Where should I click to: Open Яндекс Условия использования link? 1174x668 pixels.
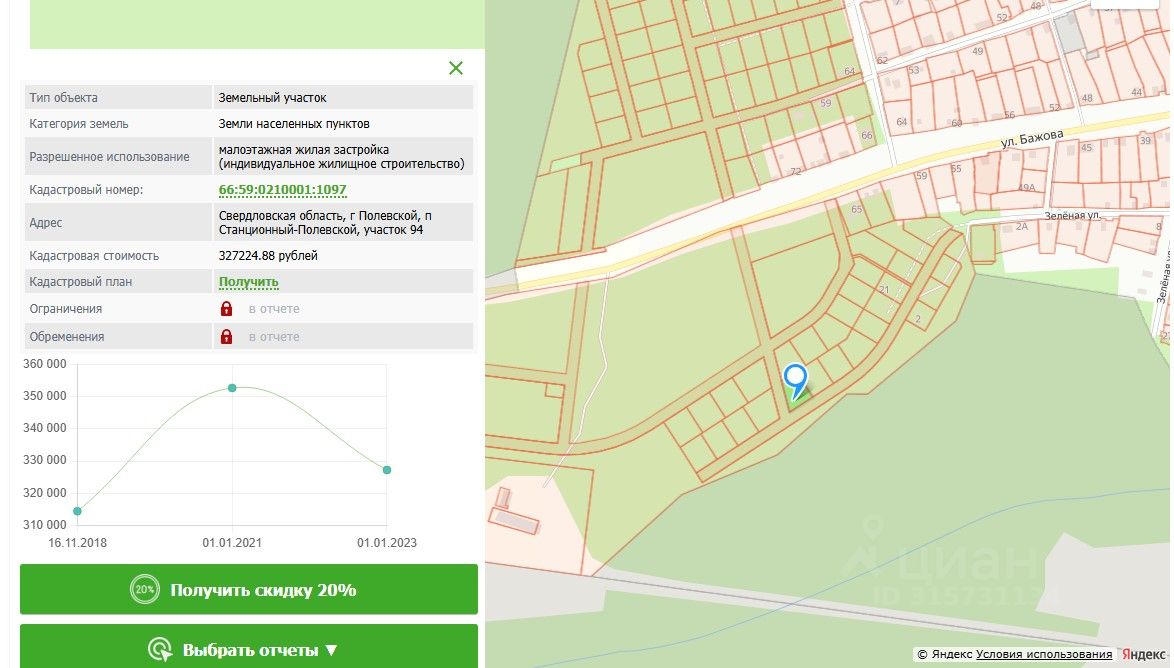click(1044, 655)
